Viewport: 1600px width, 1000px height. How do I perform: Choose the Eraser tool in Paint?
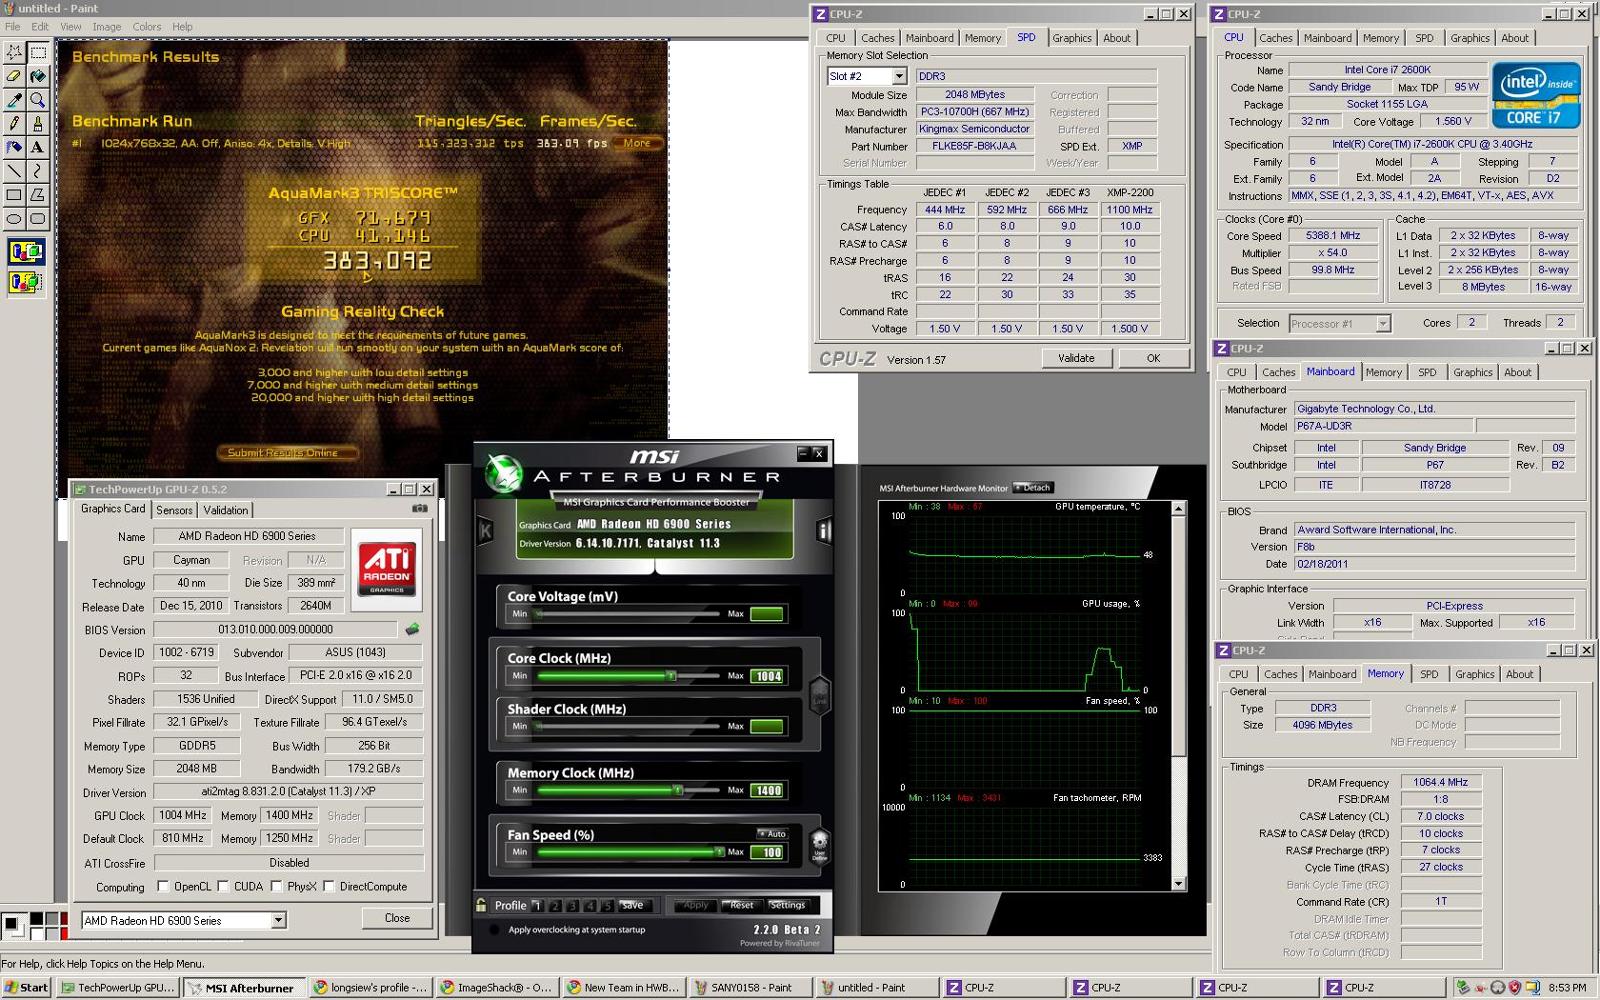pos(14,76)
